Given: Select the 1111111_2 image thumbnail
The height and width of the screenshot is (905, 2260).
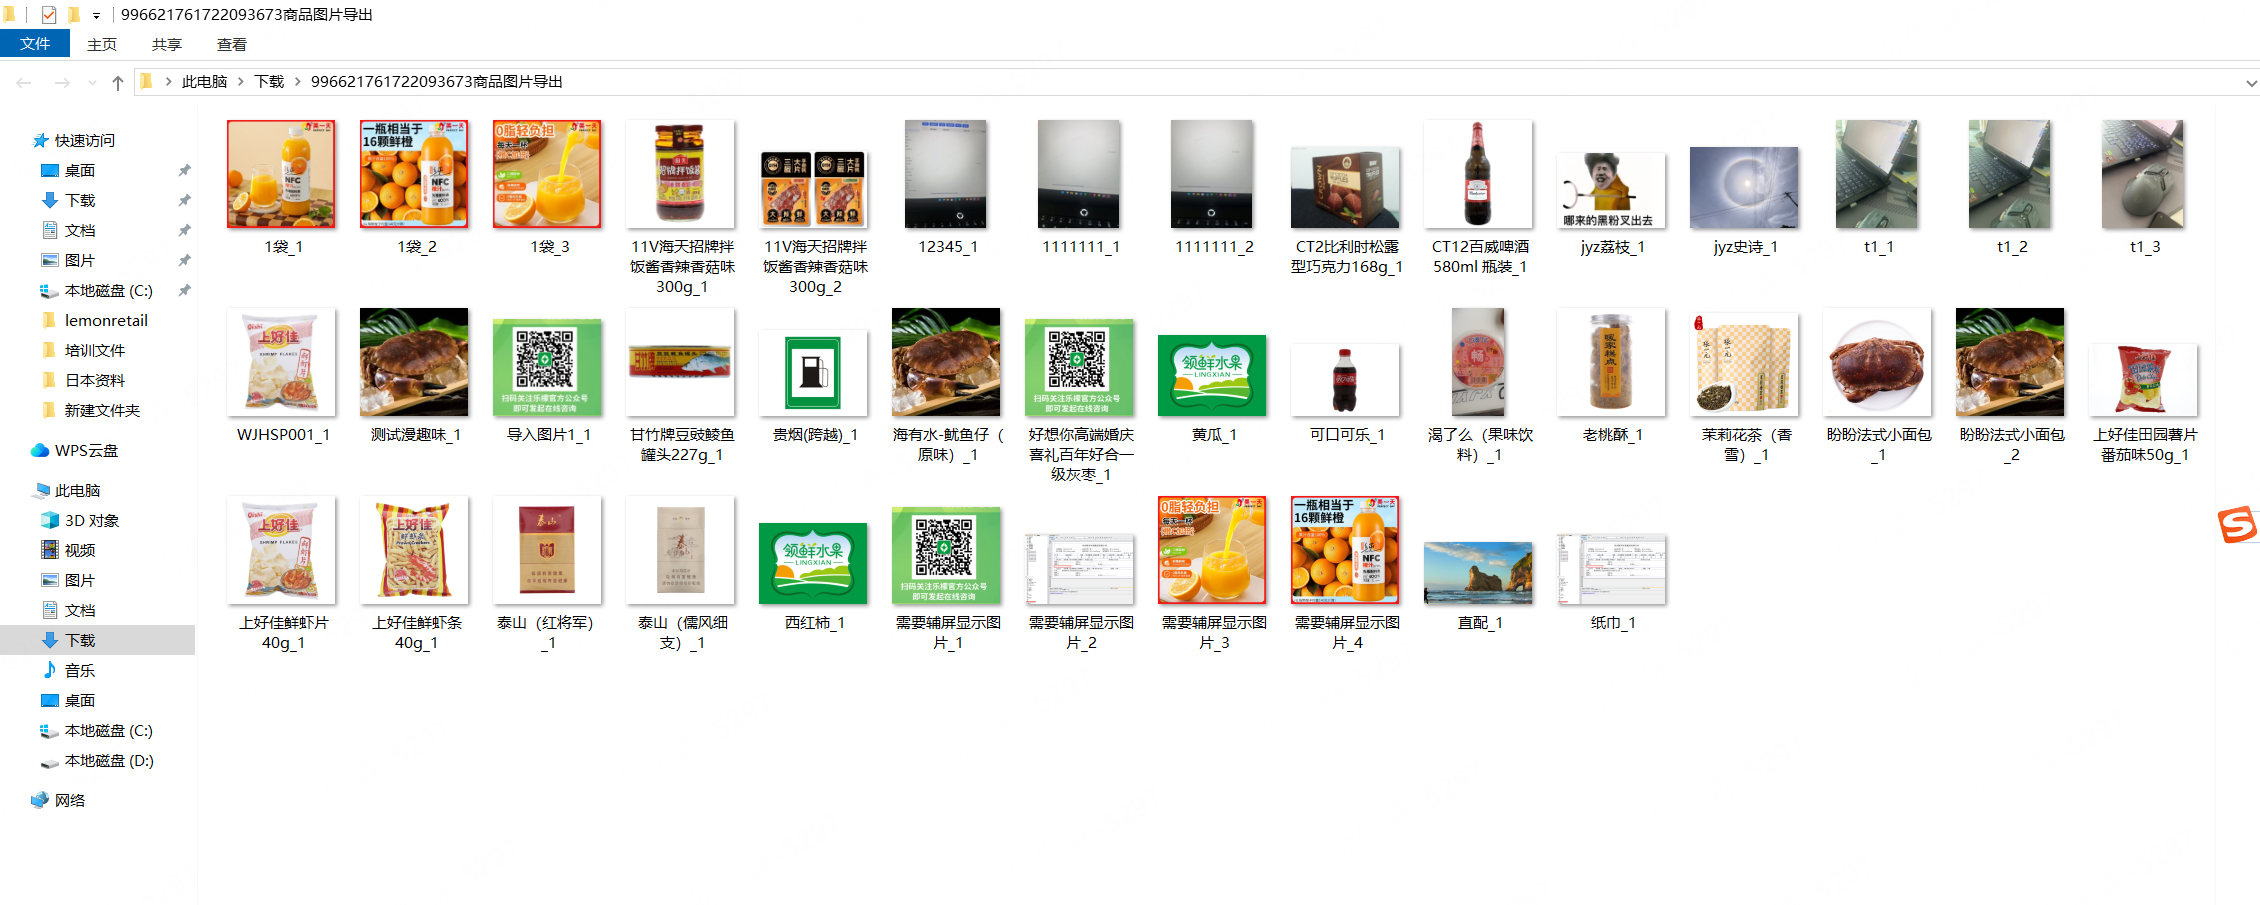Looking at the screenshot, I should (x=1212, y=174).
